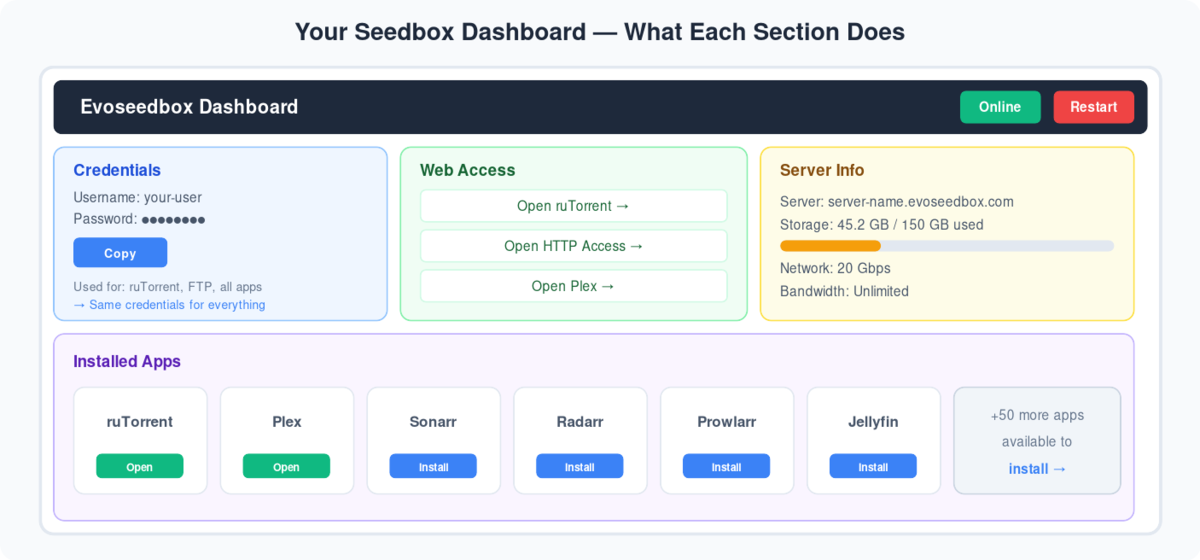Click the storage usage progress bar
This screenshot has width=1200, height=560.
click(947, 246)
